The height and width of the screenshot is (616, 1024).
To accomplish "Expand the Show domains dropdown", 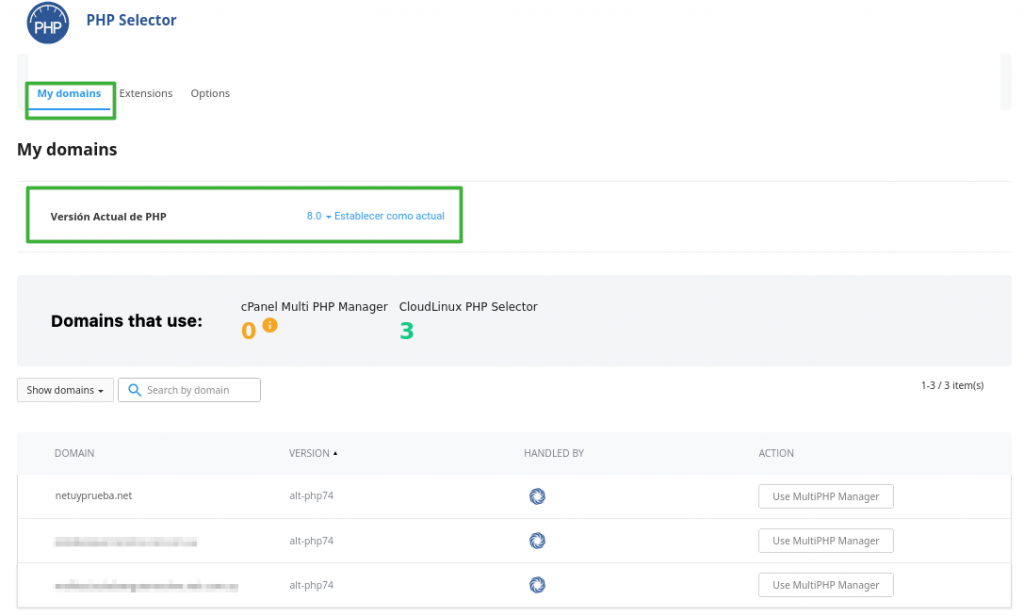I will click(x=65, y=390).
